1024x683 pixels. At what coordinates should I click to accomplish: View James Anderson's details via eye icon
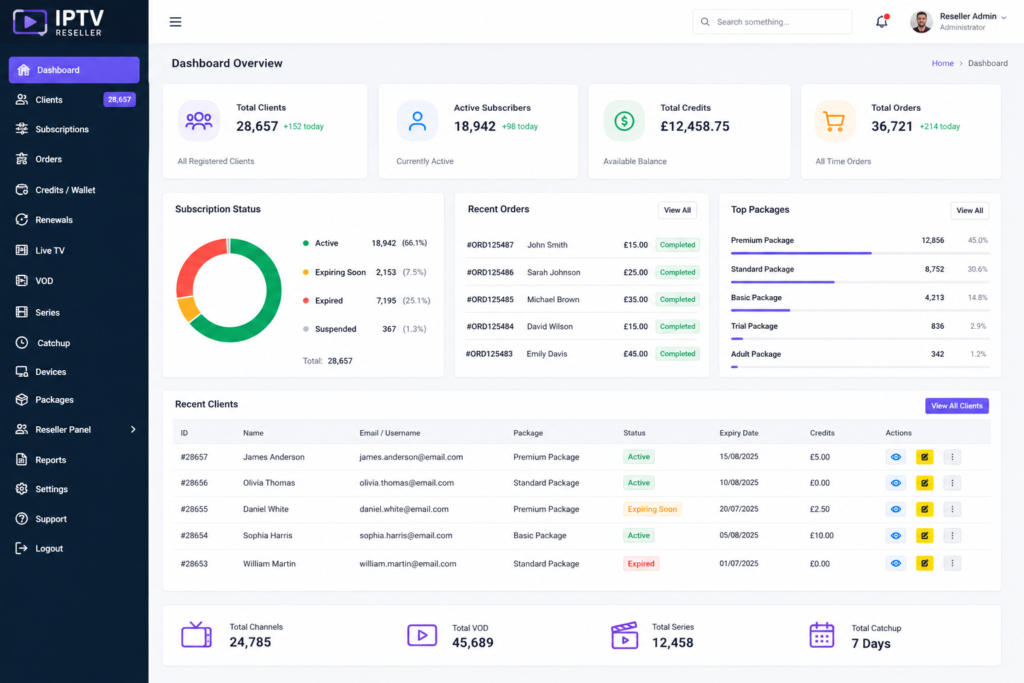pos(895,457)
